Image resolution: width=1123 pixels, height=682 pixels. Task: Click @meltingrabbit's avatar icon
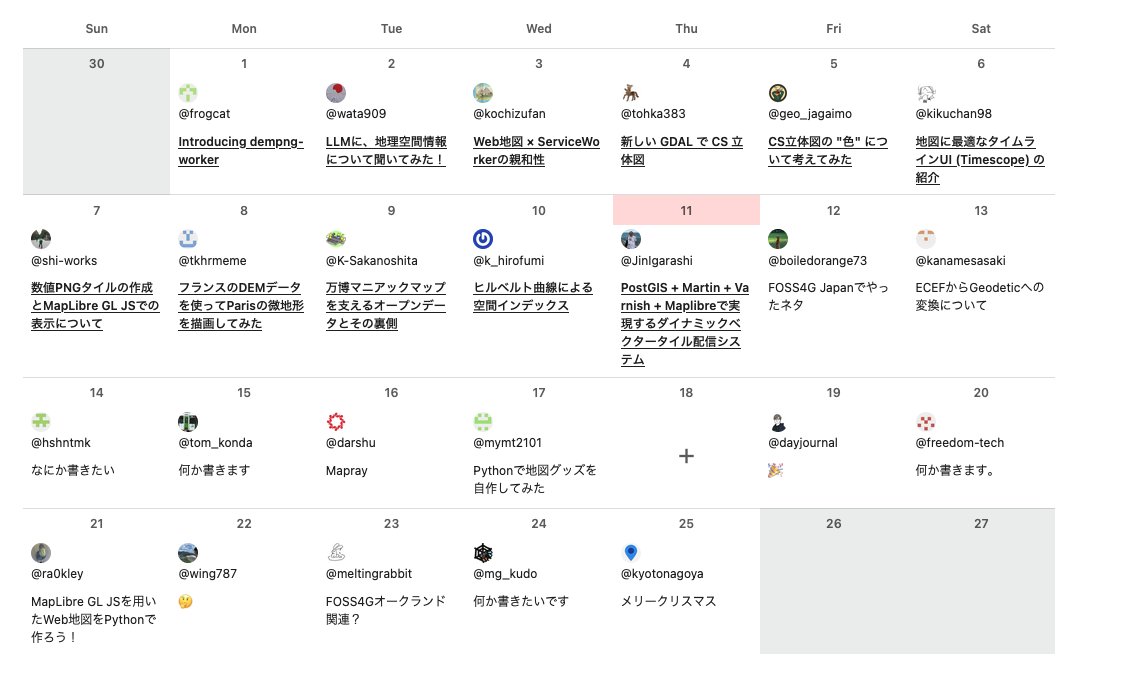335,552
